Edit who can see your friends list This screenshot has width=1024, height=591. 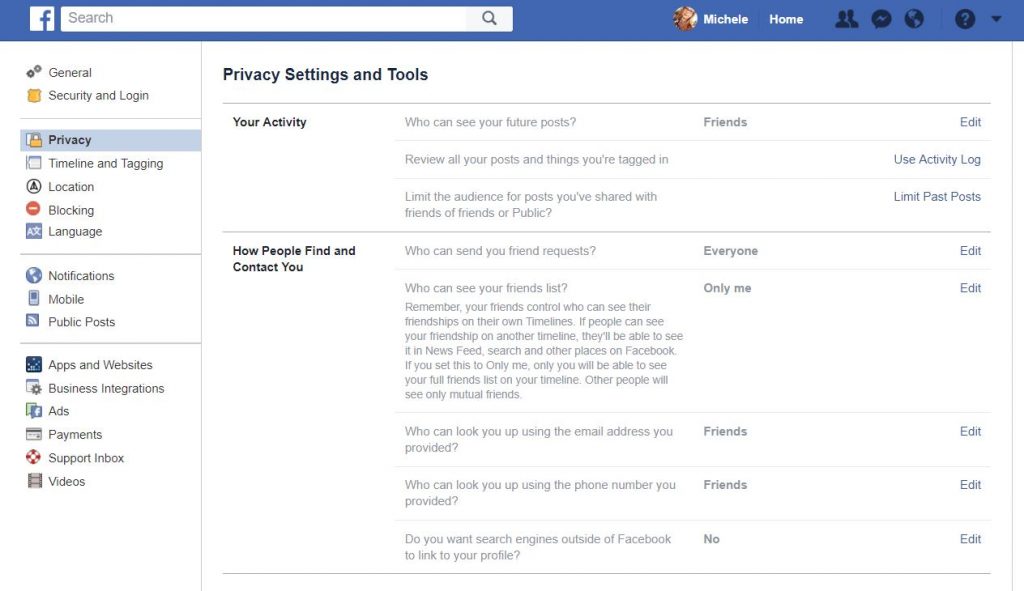tap(970, 288)
